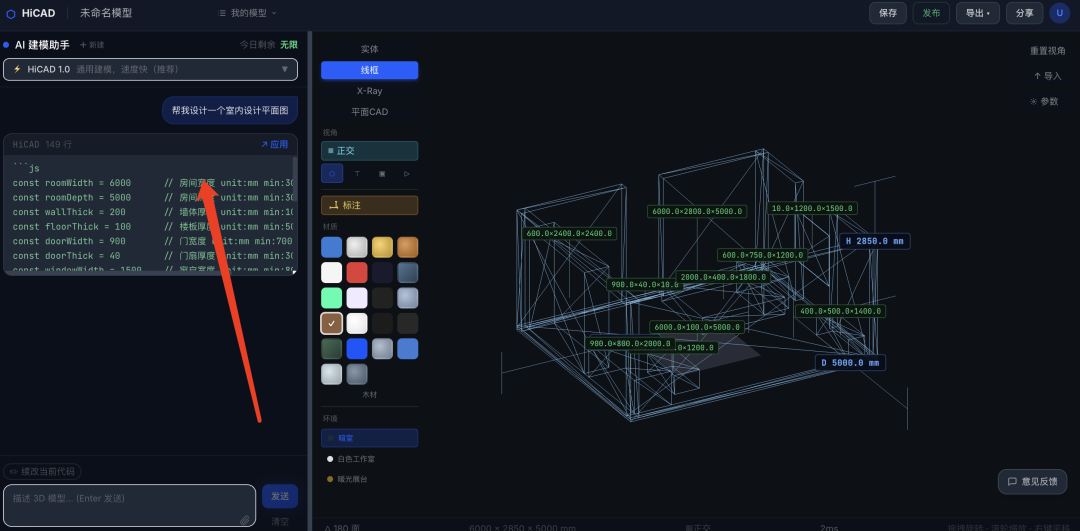Pick the red material swatch

click(x=357, y=273)
